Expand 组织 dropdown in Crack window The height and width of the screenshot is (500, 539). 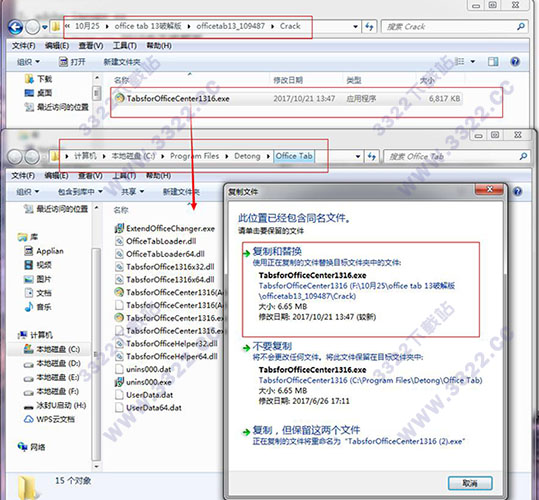click(x=28, y=62)
